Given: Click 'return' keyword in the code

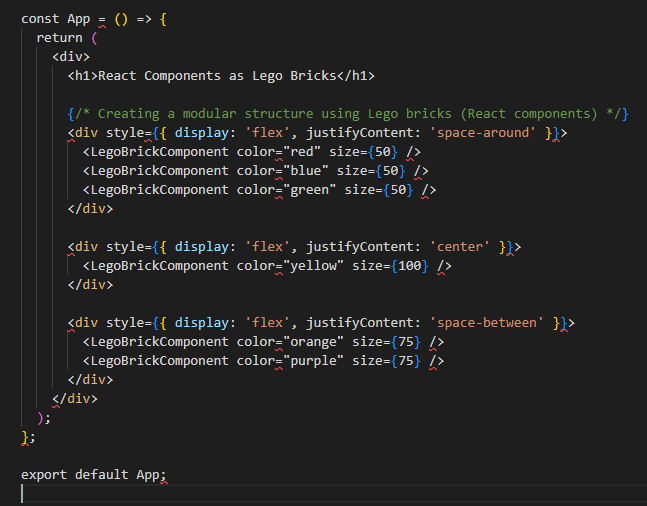Looking at the screenshot, I should (x=59, y=38).
